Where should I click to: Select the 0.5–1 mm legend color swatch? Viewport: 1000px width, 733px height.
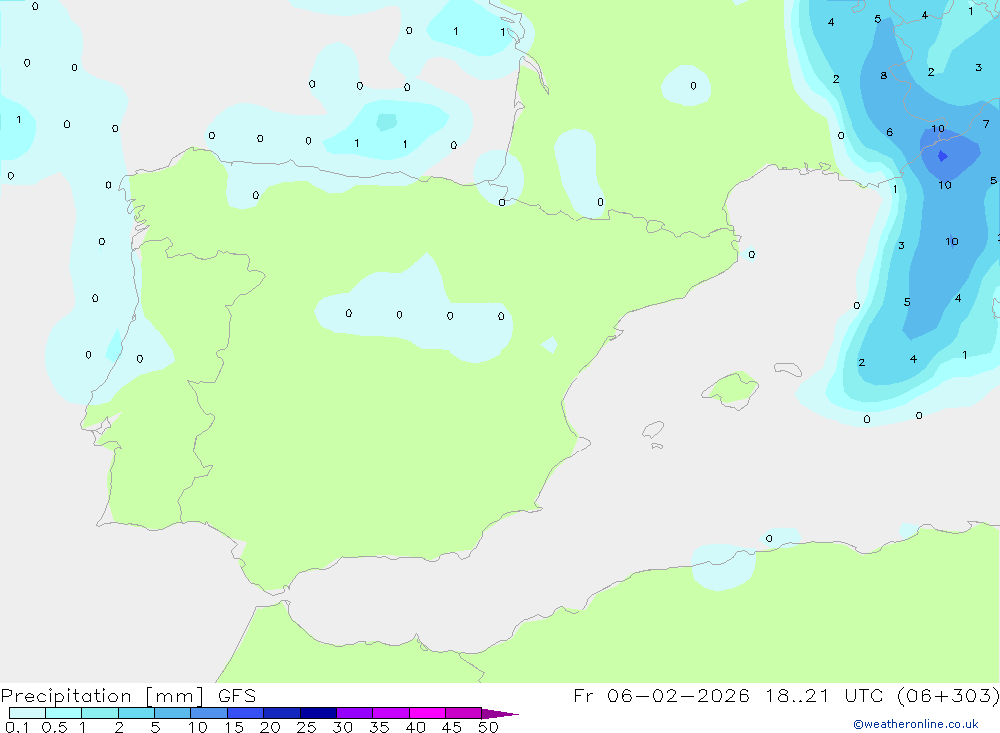(64, 713)
